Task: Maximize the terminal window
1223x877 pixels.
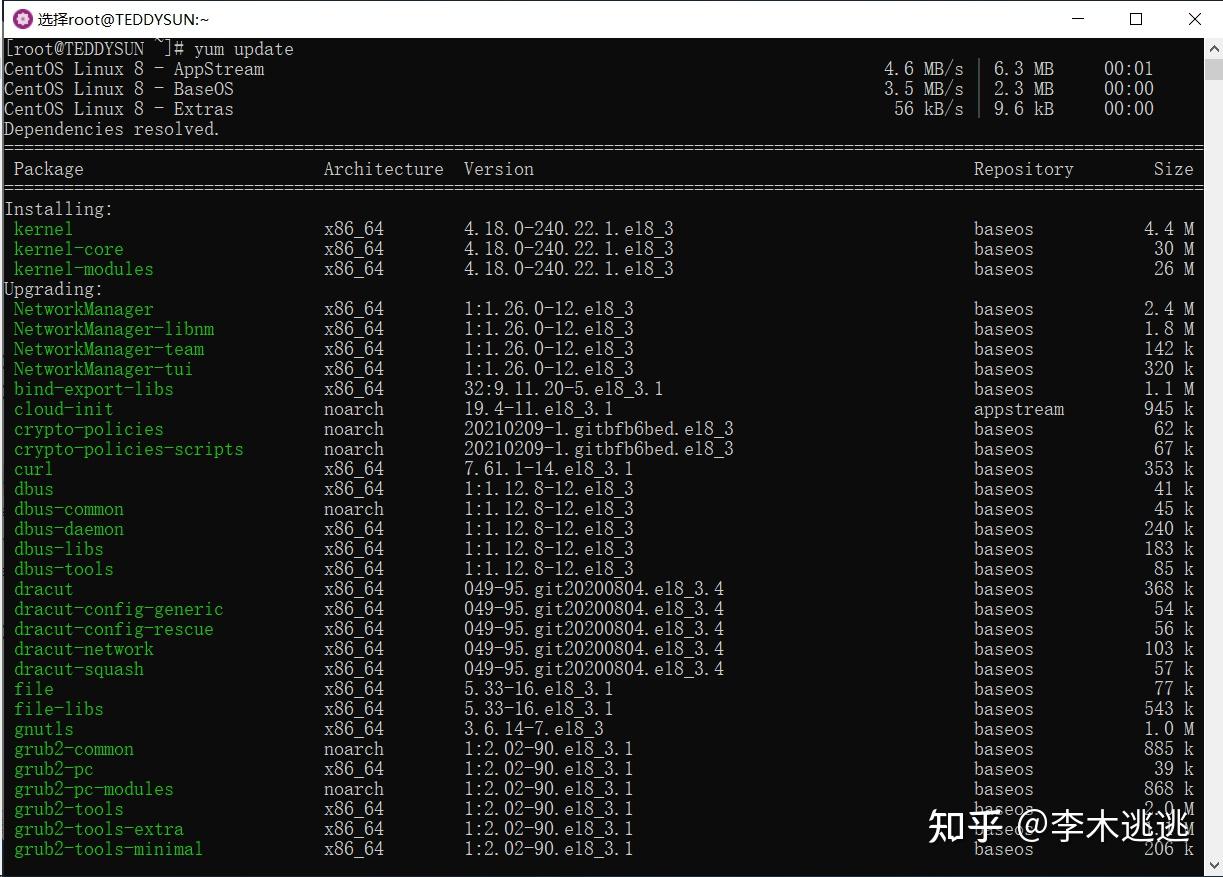Action: point(1135,18)
